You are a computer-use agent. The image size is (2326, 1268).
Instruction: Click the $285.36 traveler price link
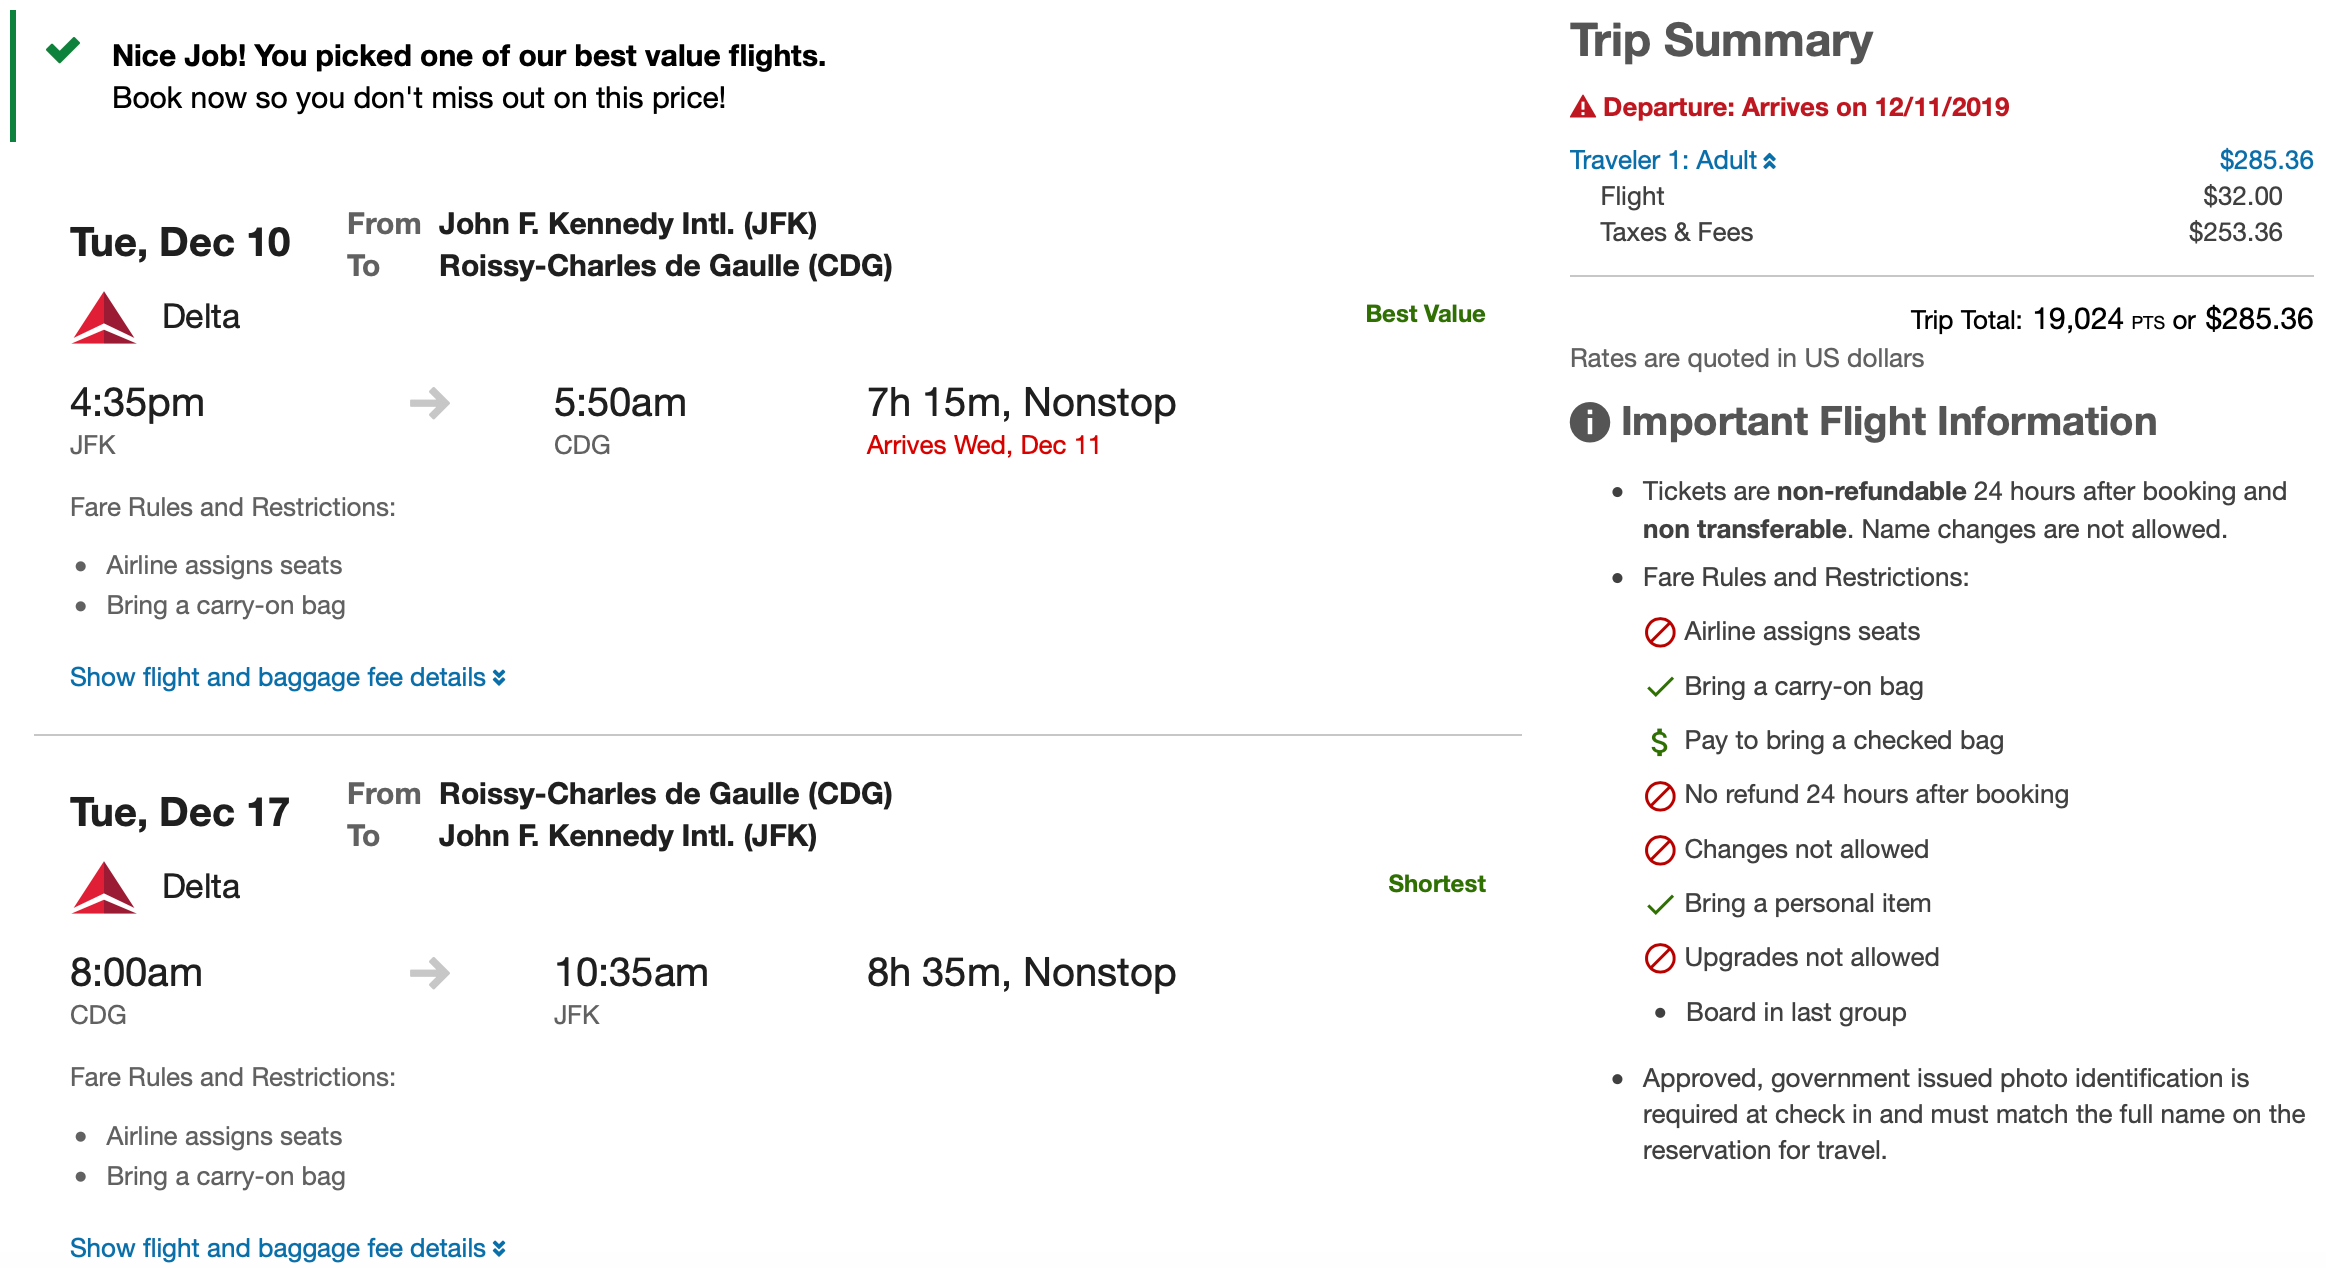(2265, 160)
